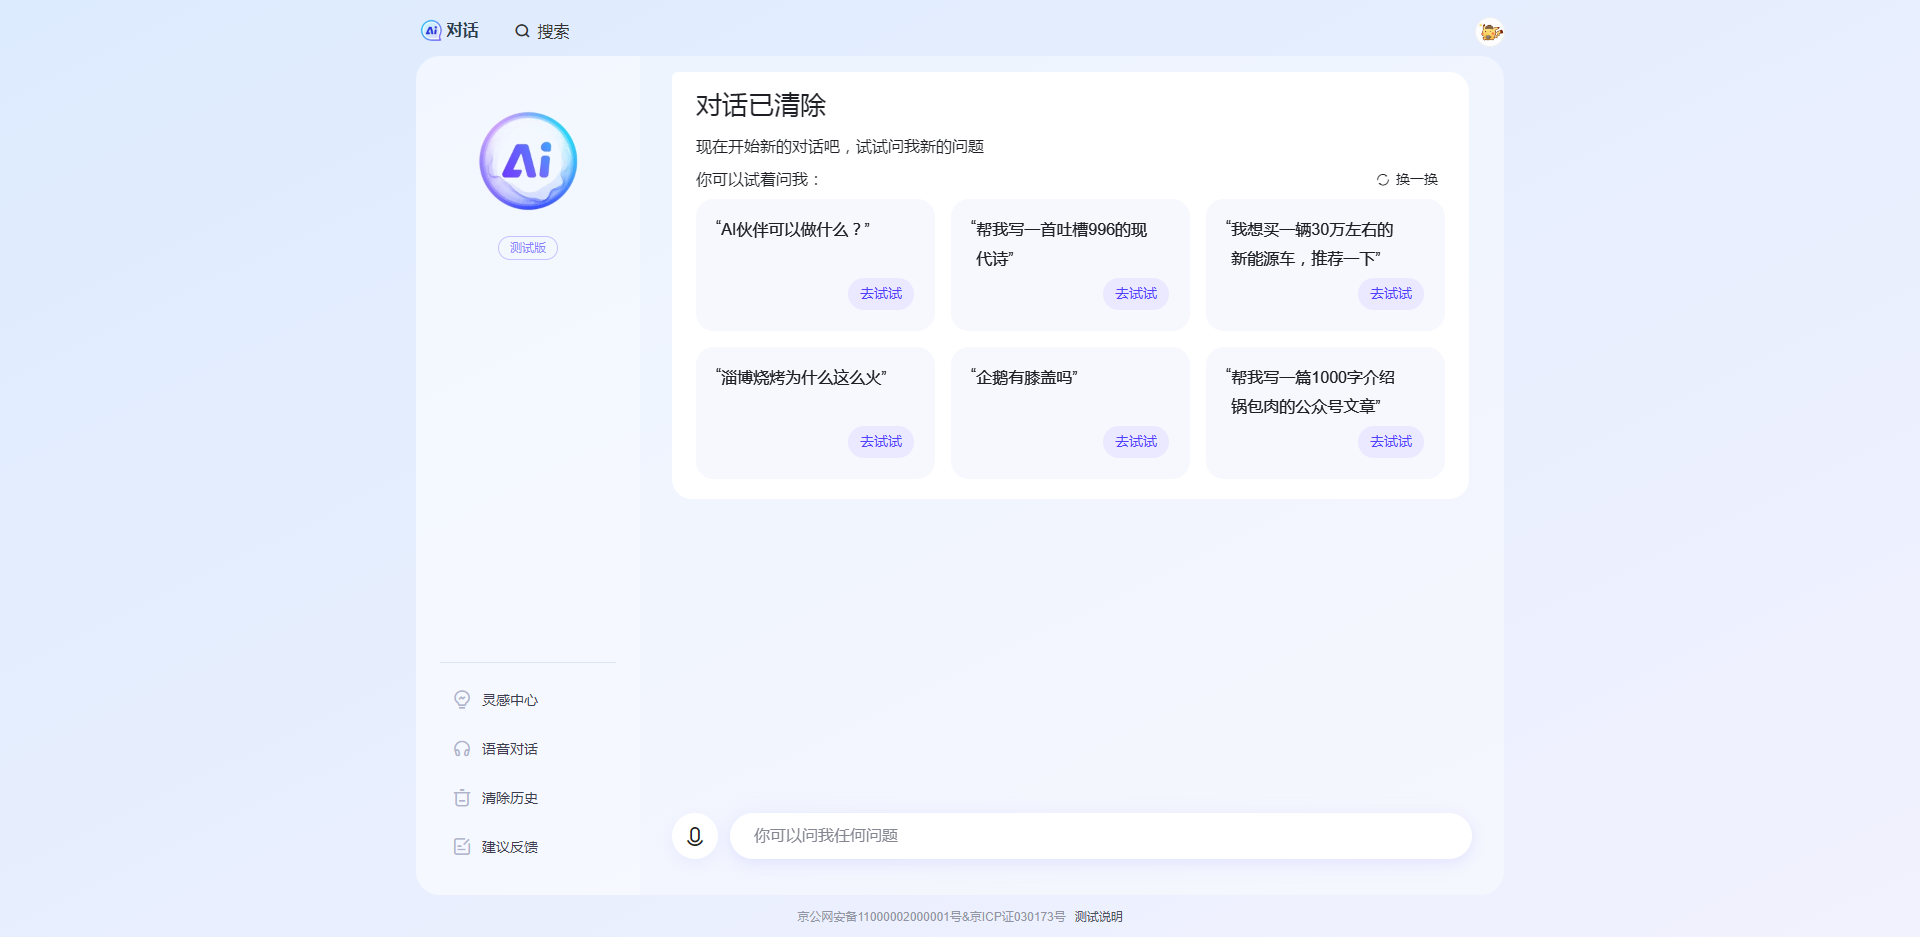Open 建议反馈 feedback icon
The width and height of the screenshot is (1920, 937).
461,846
